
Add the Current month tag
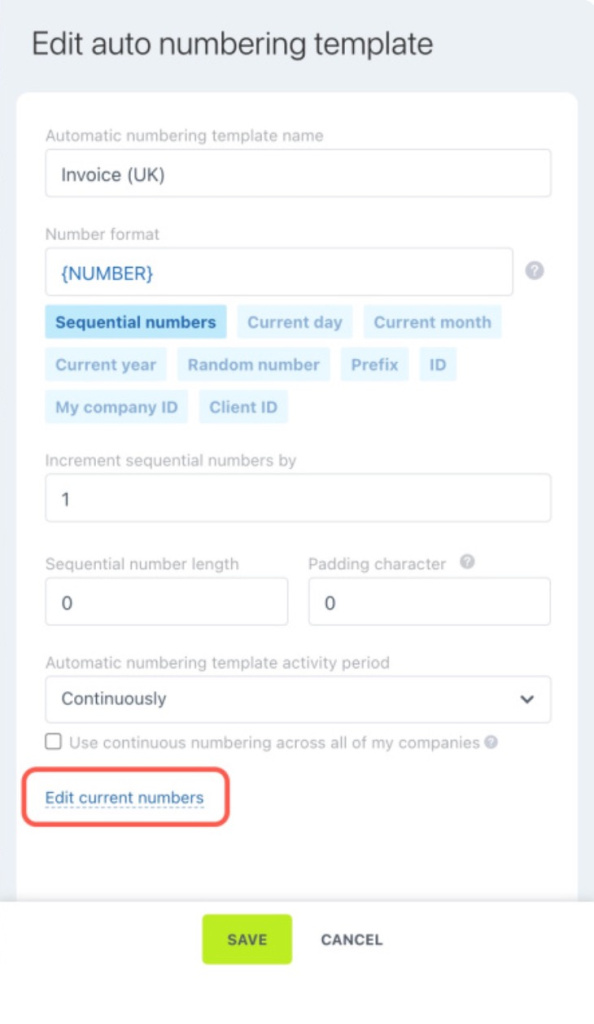point(432,322)
